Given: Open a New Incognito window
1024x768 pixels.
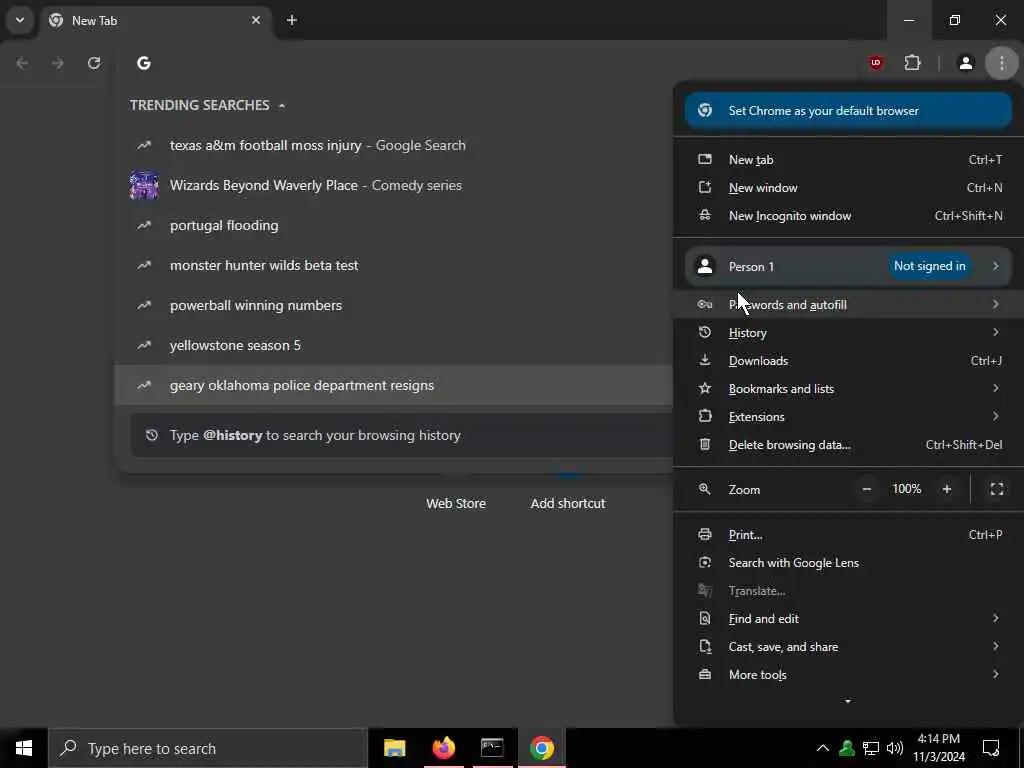Looking at the screenshot, I should pos(848,216).
